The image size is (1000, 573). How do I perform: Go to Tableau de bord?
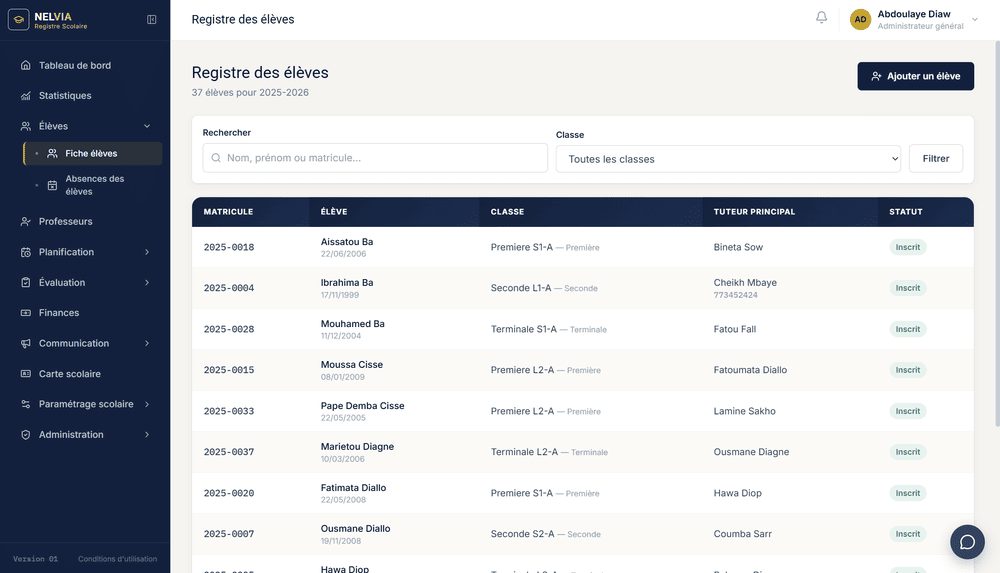point(75,65)
